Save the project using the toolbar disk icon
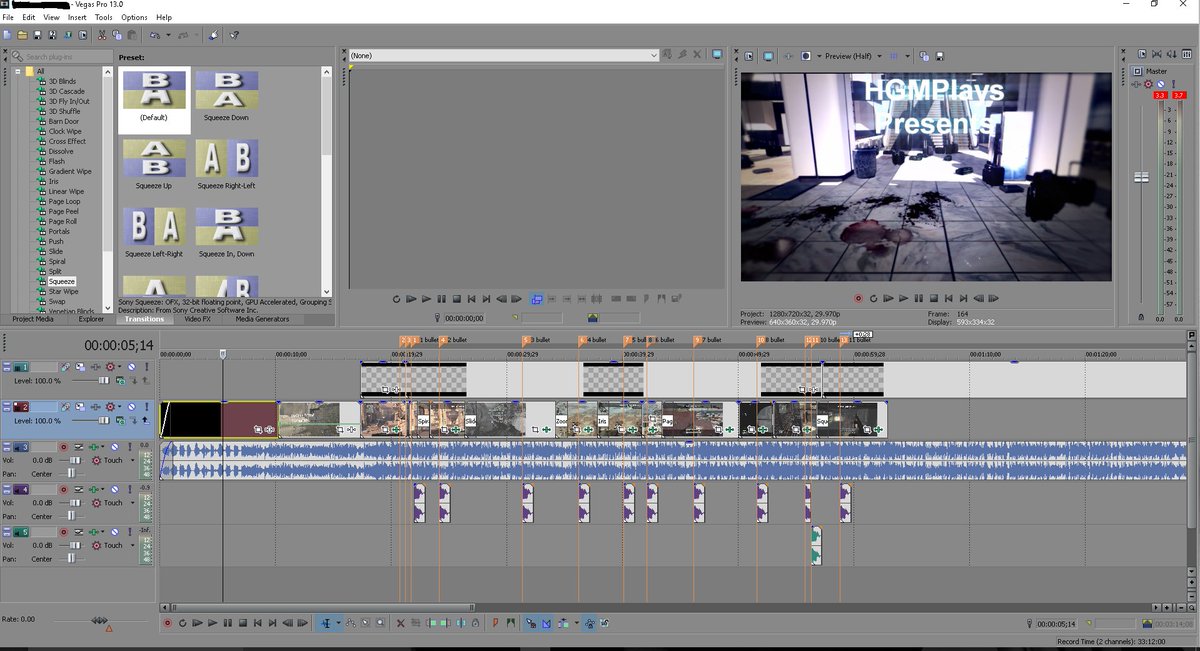This screenshot has height=651, width=1200. (37, 35)
